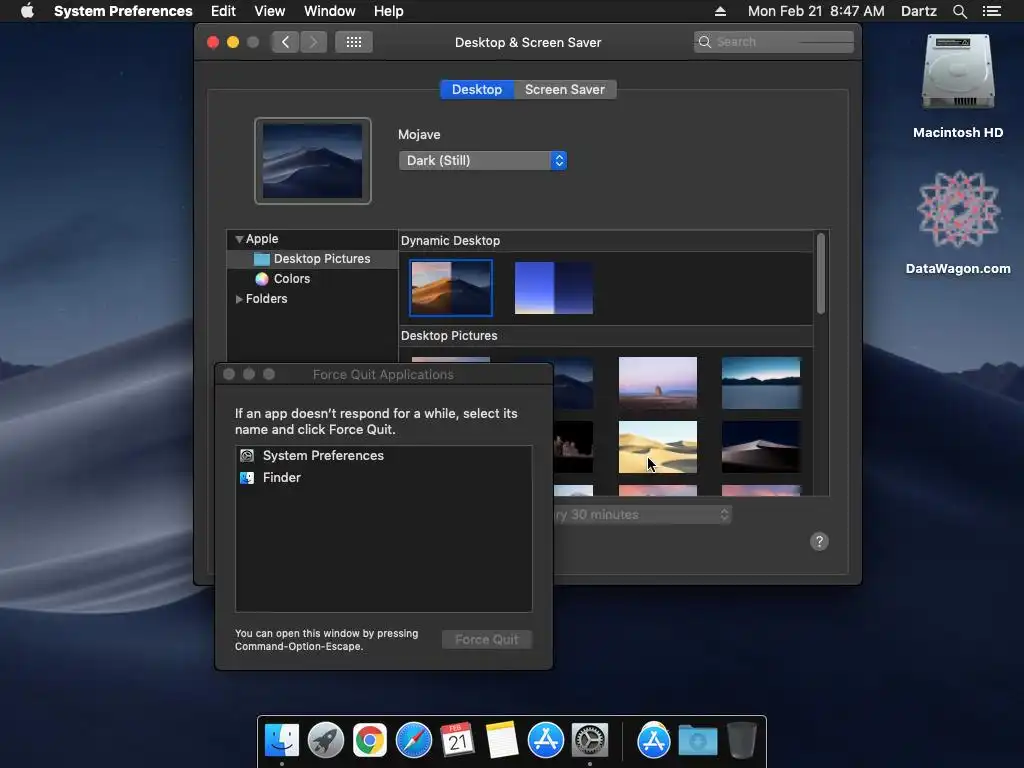Screen dimensions: 1024x768
Task: Click the help question mark button
Action: [819, 541]
